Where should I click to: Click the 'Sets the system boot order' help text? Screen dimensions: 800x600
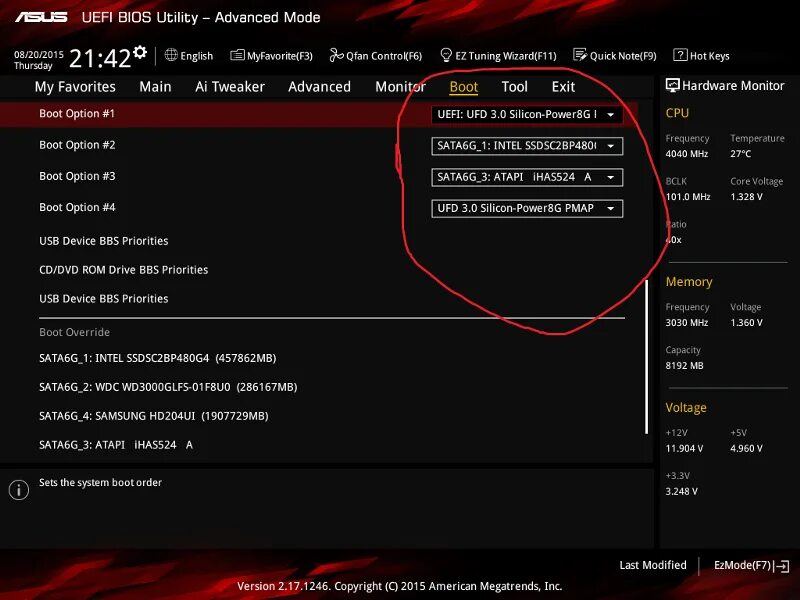tap(101, 483)
